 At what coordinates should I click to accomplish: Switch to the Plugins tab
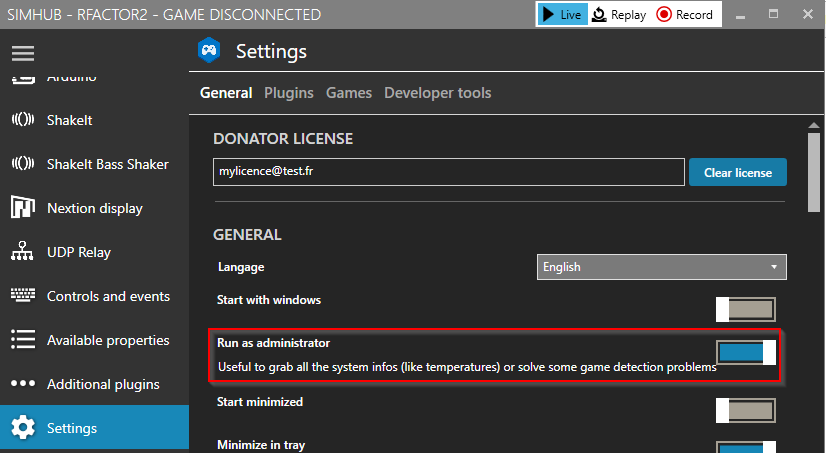(289, 93)
